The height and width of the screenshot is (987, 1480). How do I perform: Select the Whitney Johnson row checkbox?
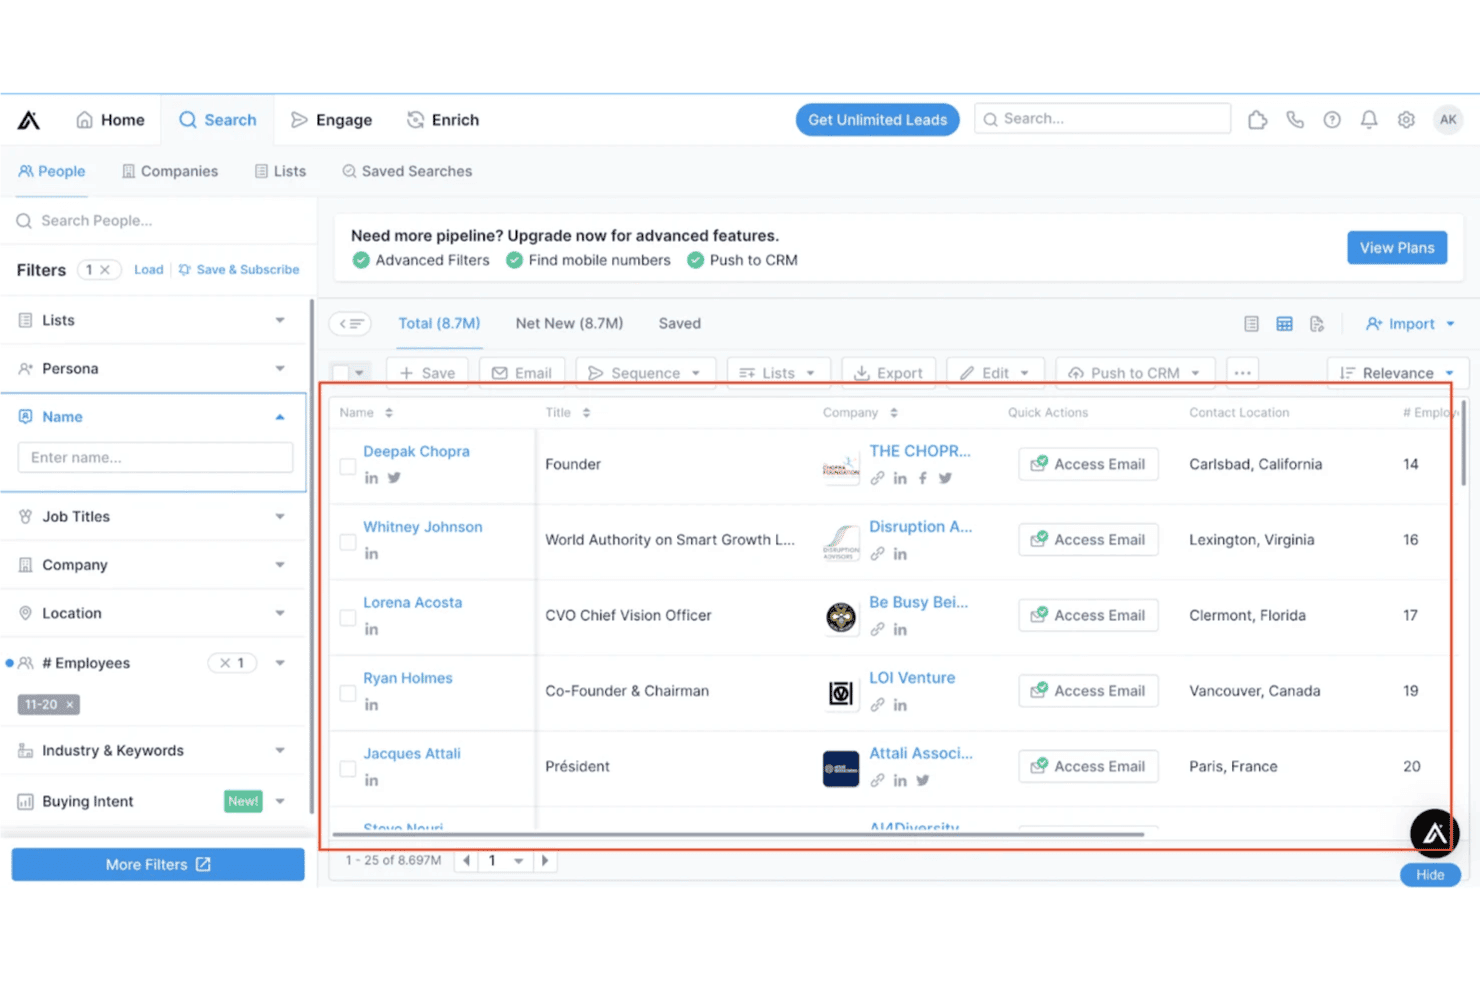347,542
